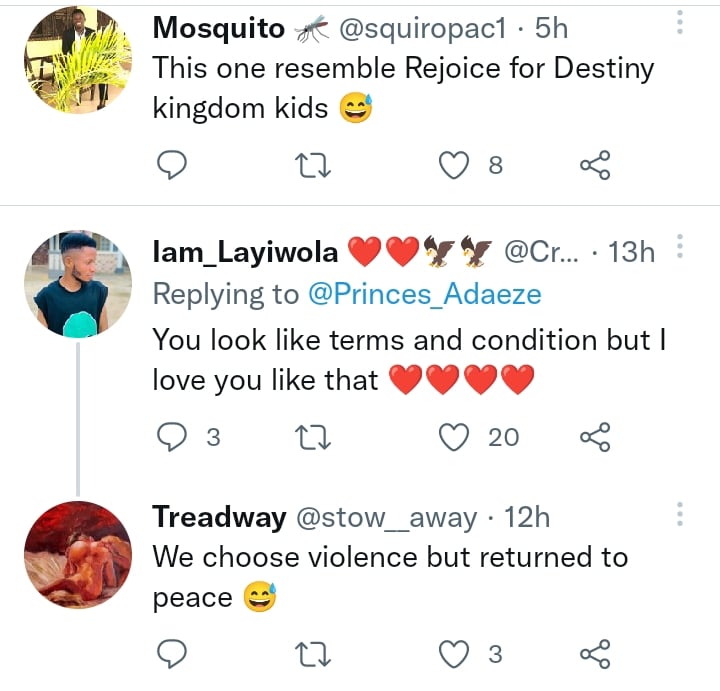720x691 pixels.
Task: View Iam_Layiwola's profile avatar
Action: pos(78,284)
